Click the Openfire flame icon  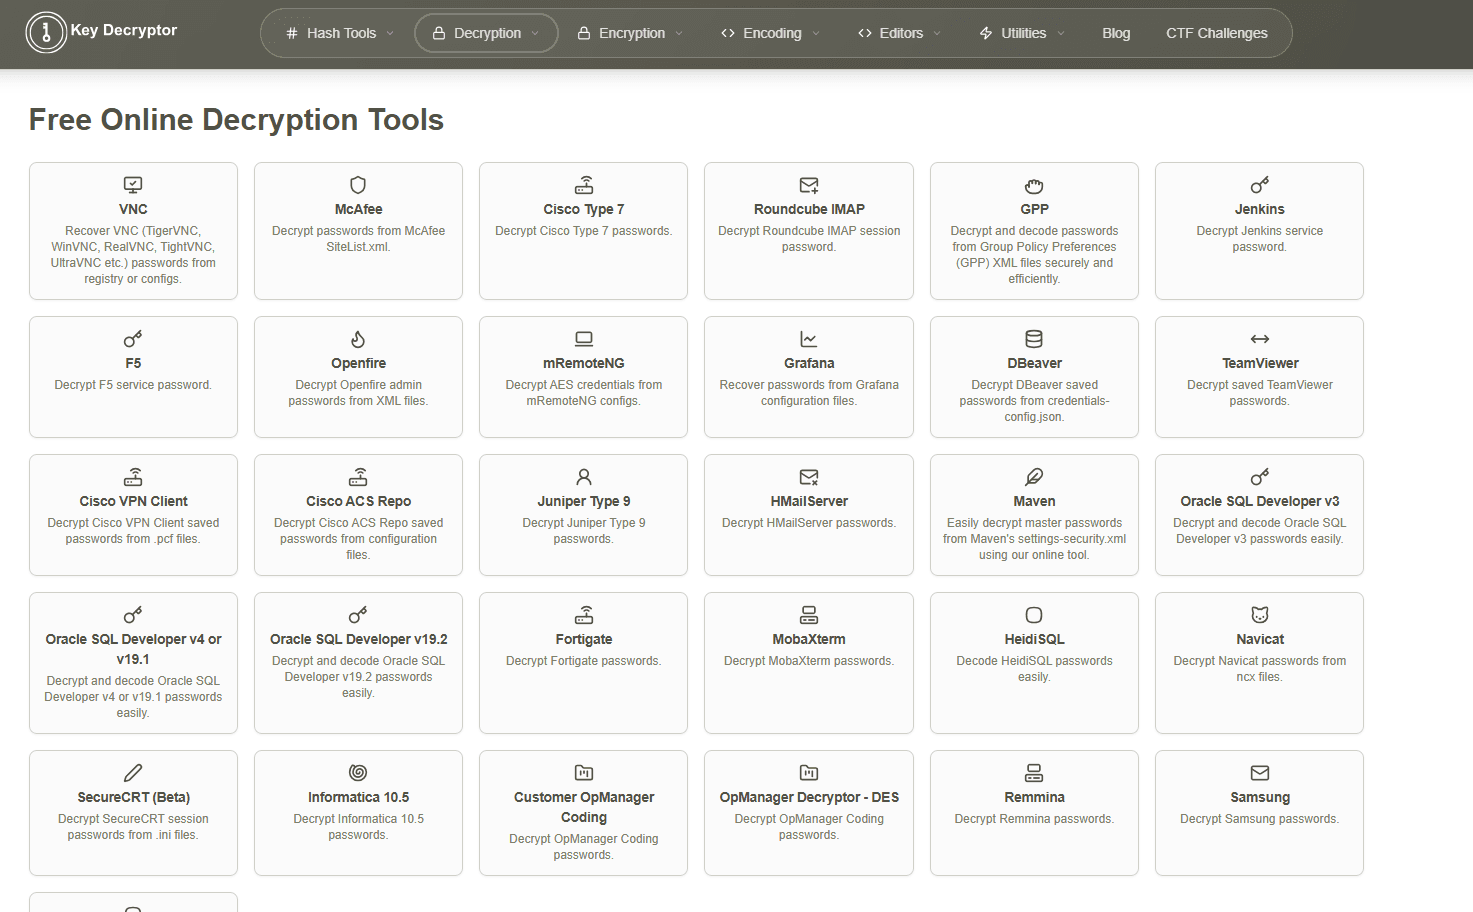(x=358, y=339)
